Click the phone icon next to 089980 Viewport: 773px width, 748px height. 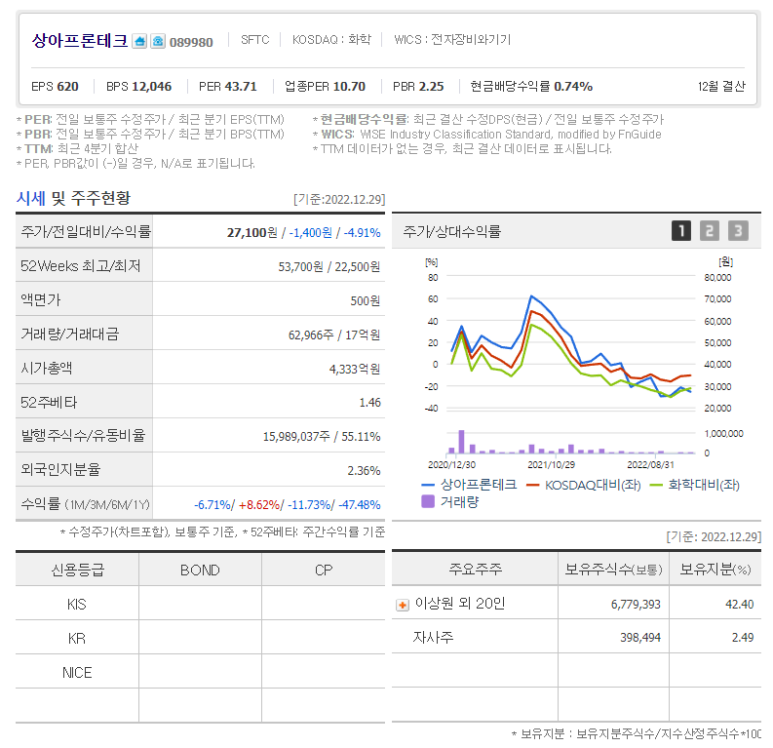(158, 41)
